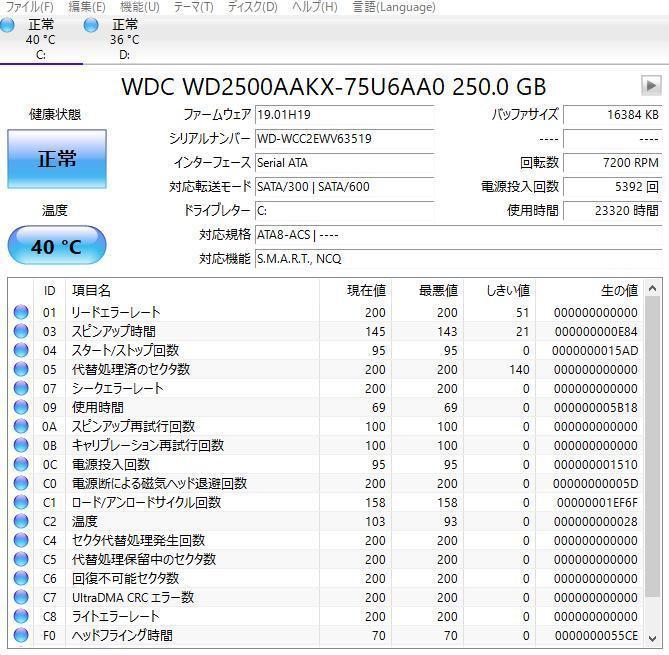Open the ファイル(F) menu
Image resolution: width=669 pixels, height=655 pixels.
pyautogui.click(x=29, y=7)
